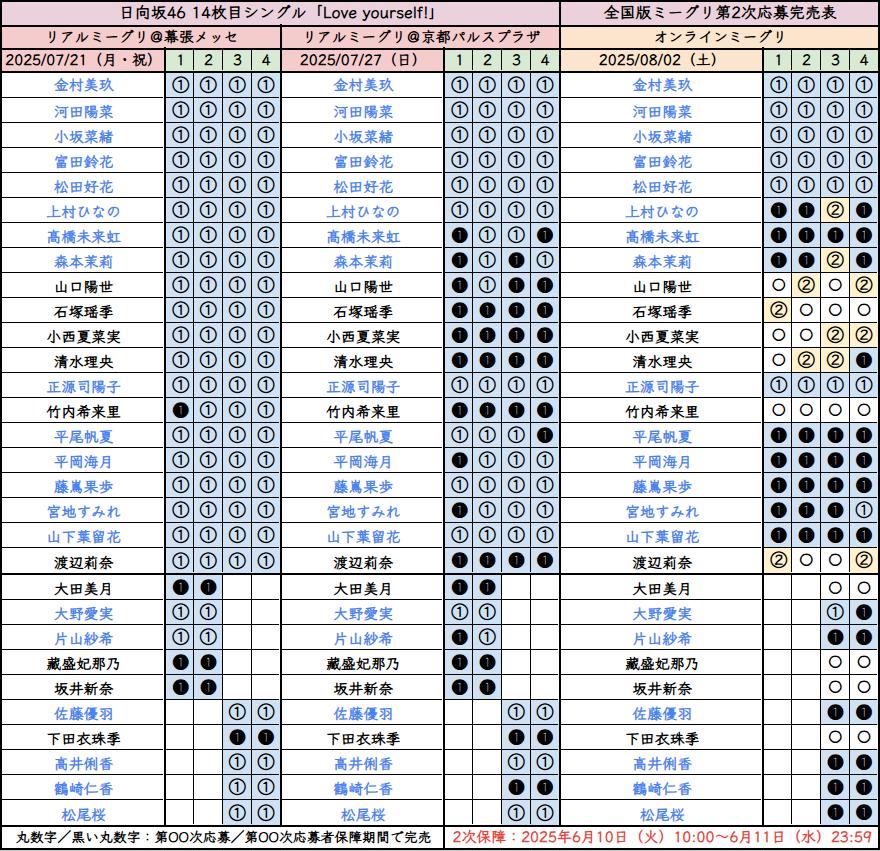Viewport: 880px width, 851px height.
Task: Click 松尾桜 in the オンラインミーグリ list
Action: point(662,814)
